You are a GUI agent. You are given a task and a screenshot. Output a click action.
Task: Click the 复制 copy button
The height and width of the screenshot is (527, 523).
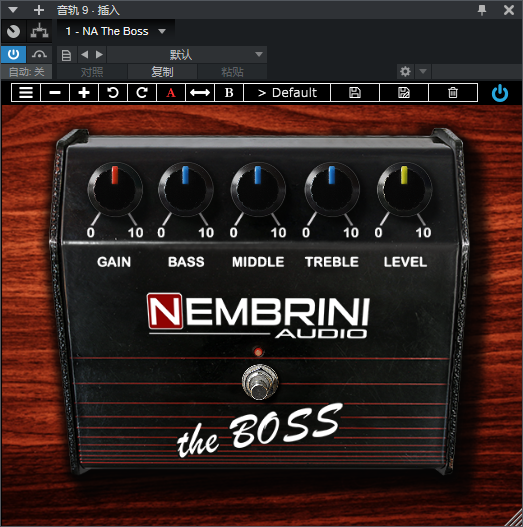(162, 72)
